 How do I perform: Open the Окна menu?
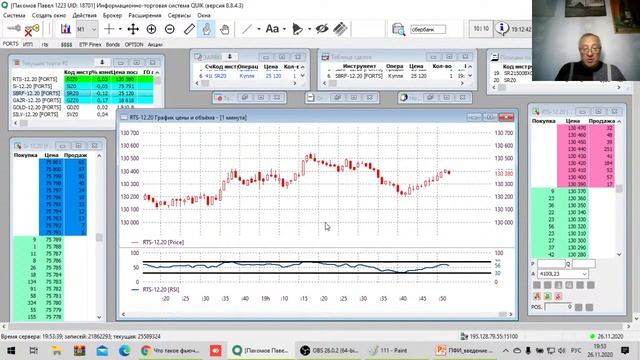tap(204, 16)
